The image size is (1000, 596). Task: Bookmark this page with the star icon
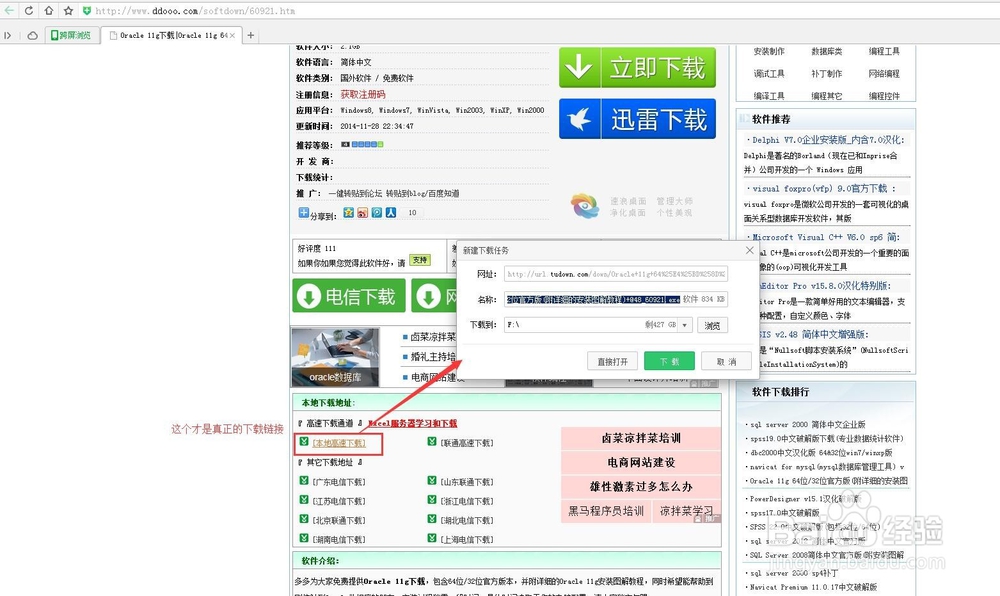click(68, 11)
